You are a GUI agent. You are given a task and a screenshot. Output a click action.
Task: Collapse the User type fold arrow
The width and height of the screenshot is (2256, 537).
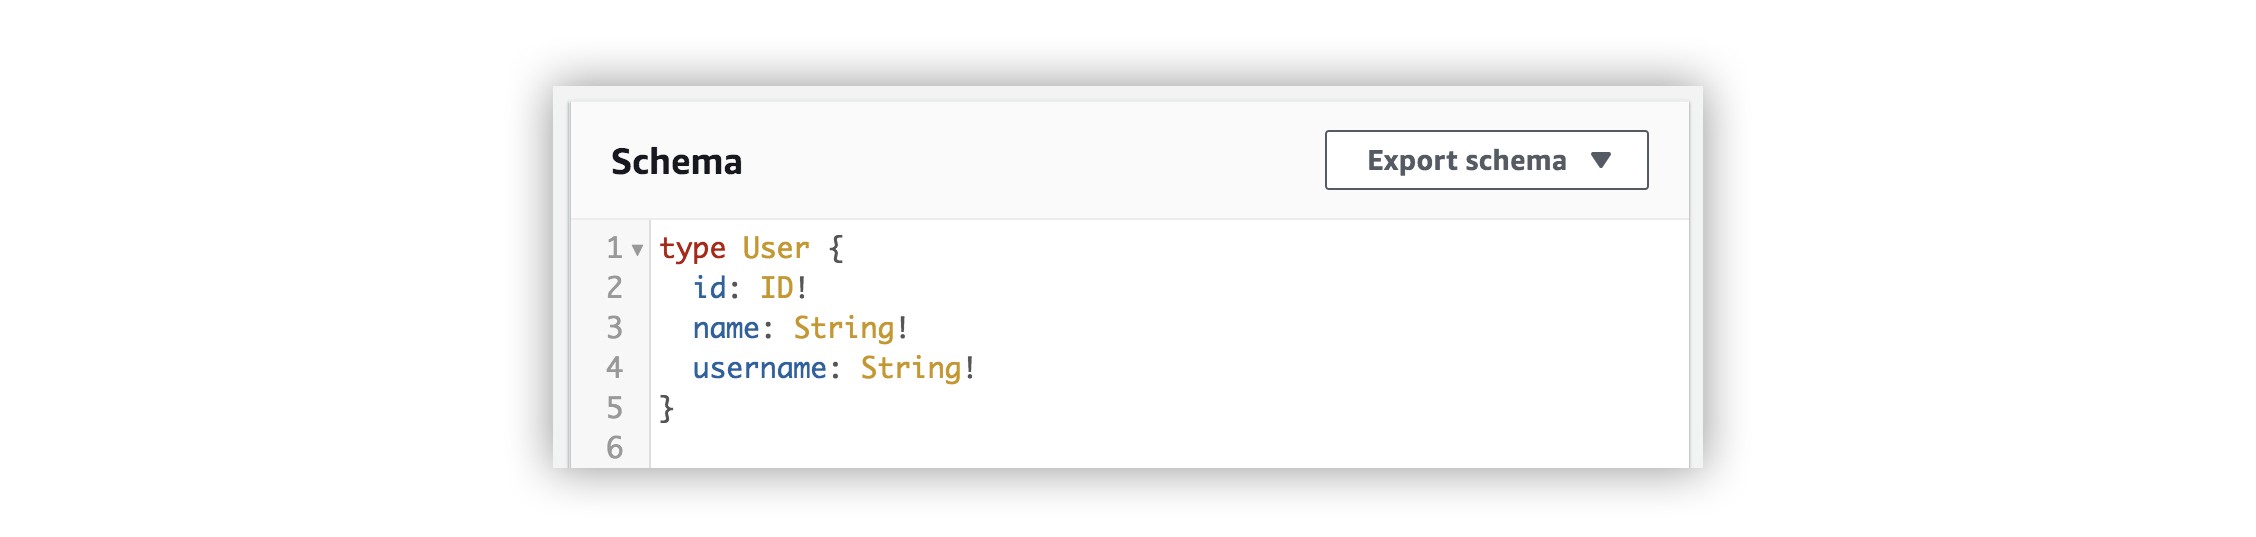(x=637, y=249)
